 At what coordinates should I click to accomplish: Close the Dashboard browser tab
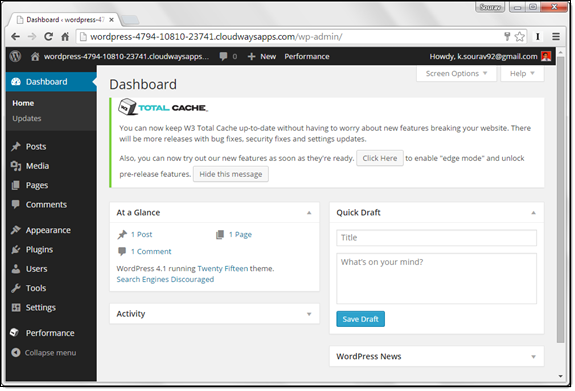pyautogui.click(x=111, y=20)
